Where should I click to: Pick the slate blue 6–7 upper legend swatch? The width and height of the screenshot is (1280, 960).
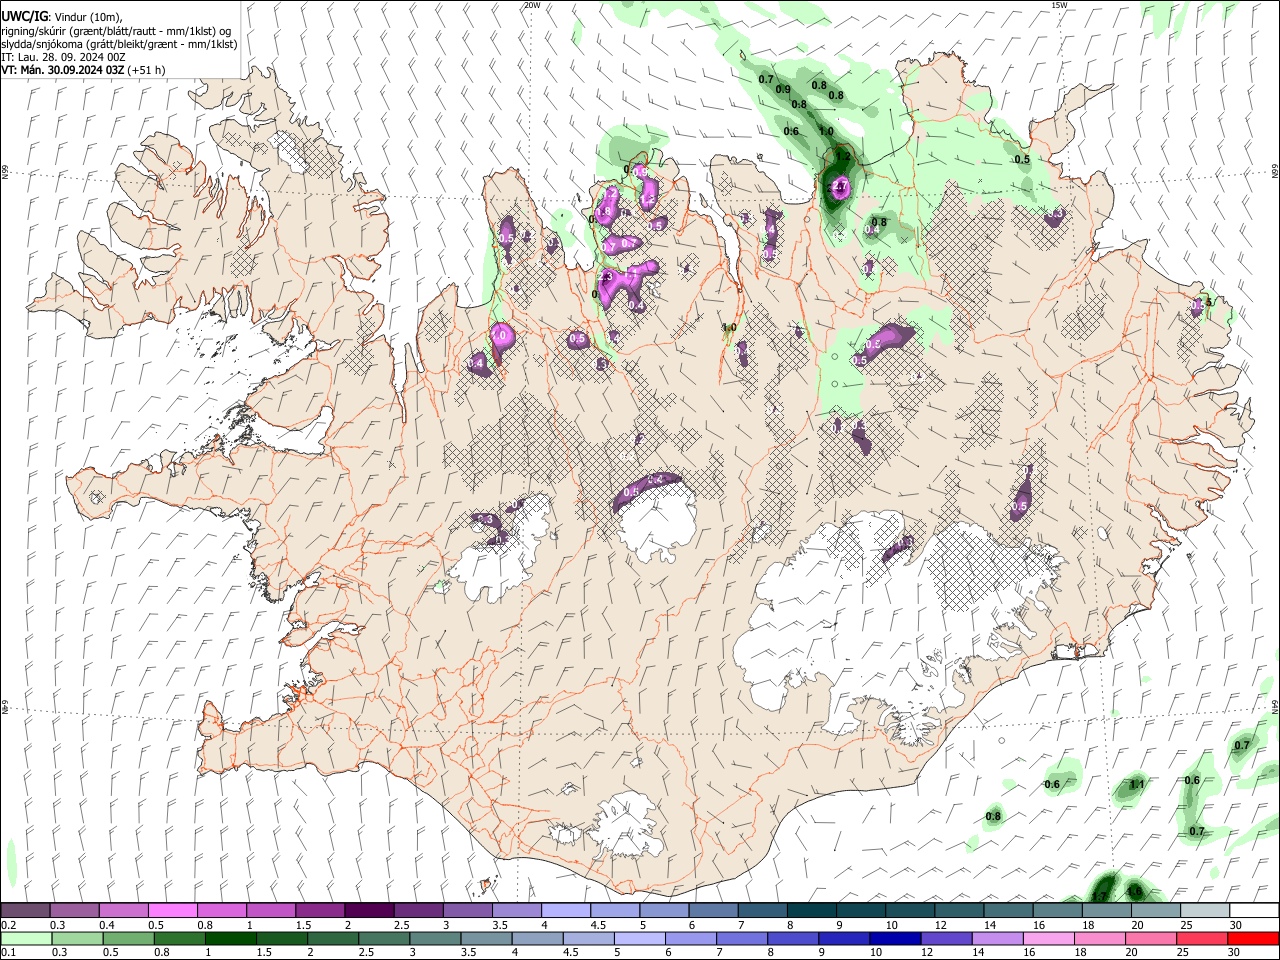point(712,910)
